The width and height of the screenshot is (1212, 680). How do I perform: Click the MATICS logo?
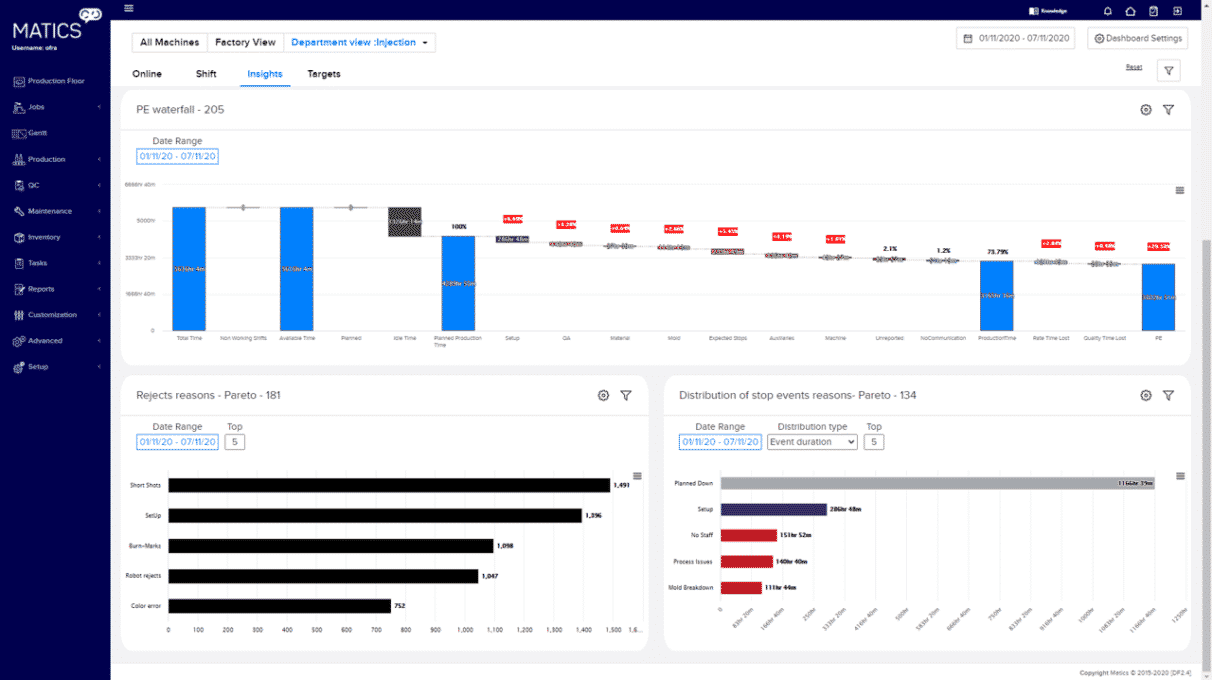tap(56, 24)
